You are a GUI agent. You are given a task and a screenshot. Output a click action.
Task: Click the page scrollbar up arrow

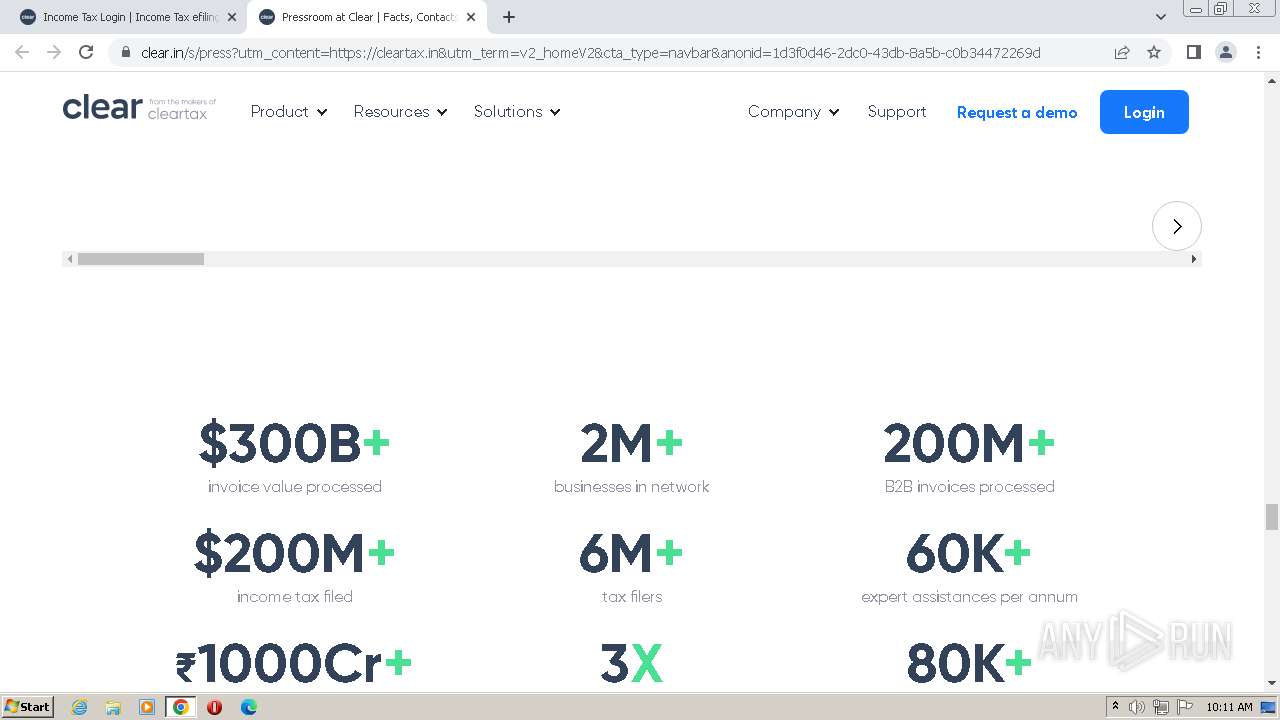point(1272,80)
